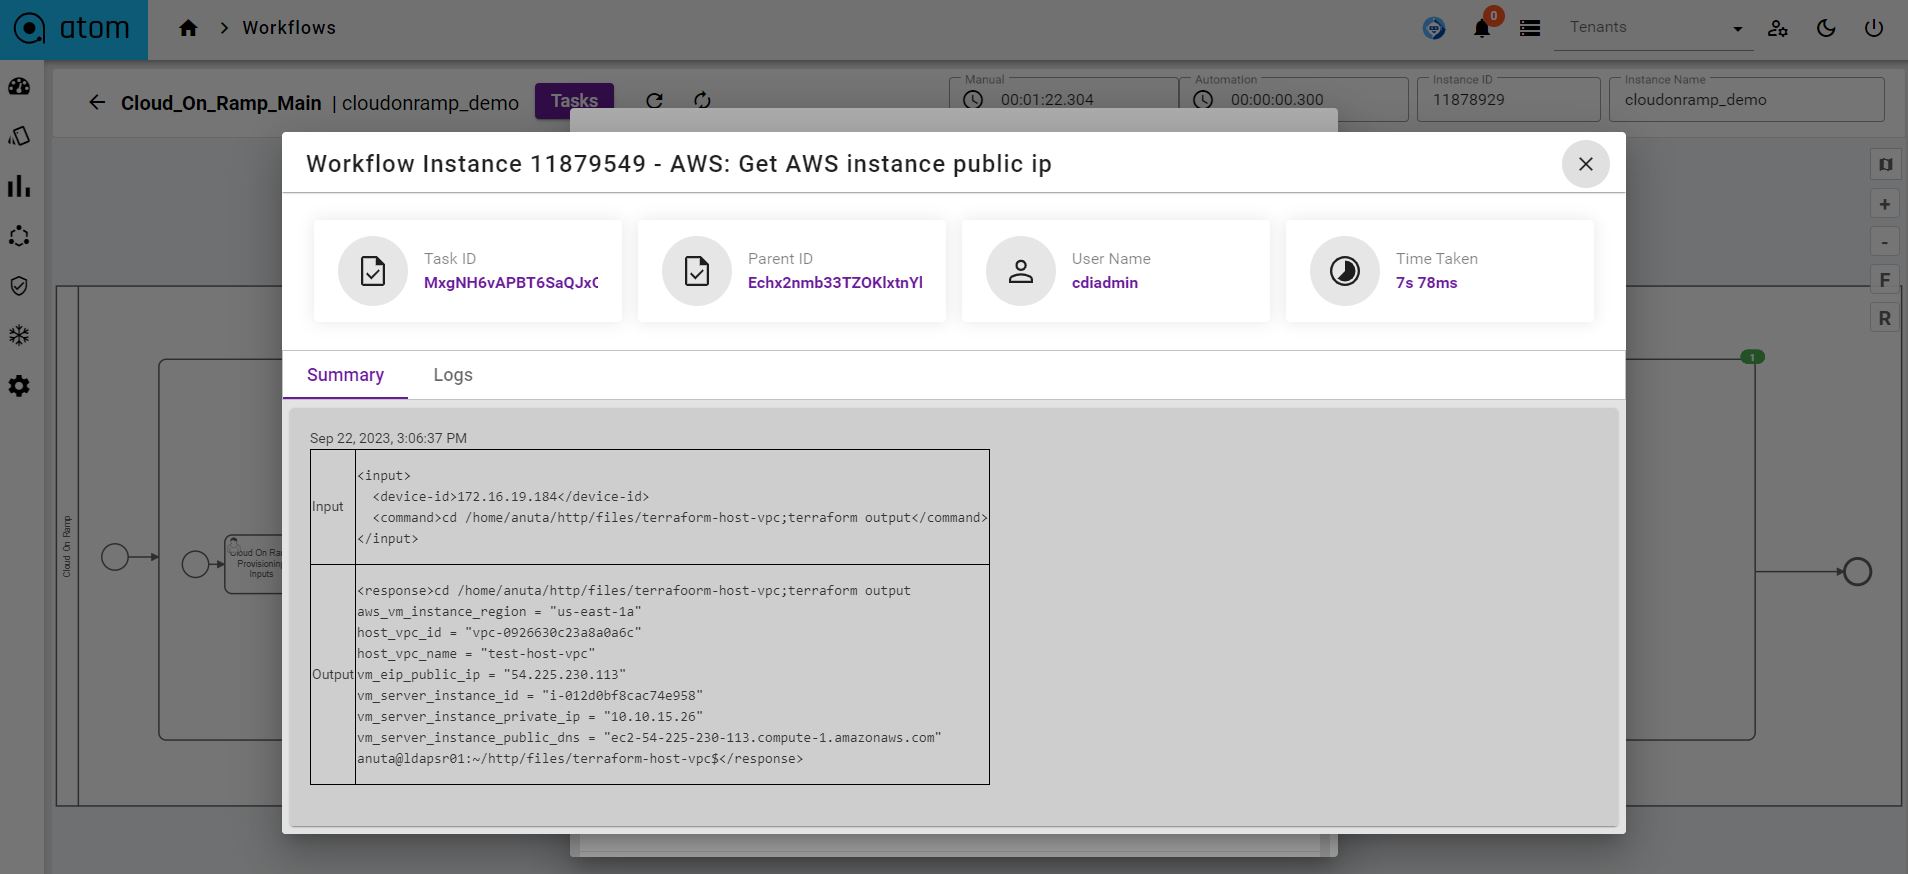The height and width of the screenshot is (874, 1908).
Task: Click the Parent ID document icon
Action: coord(697,271)
